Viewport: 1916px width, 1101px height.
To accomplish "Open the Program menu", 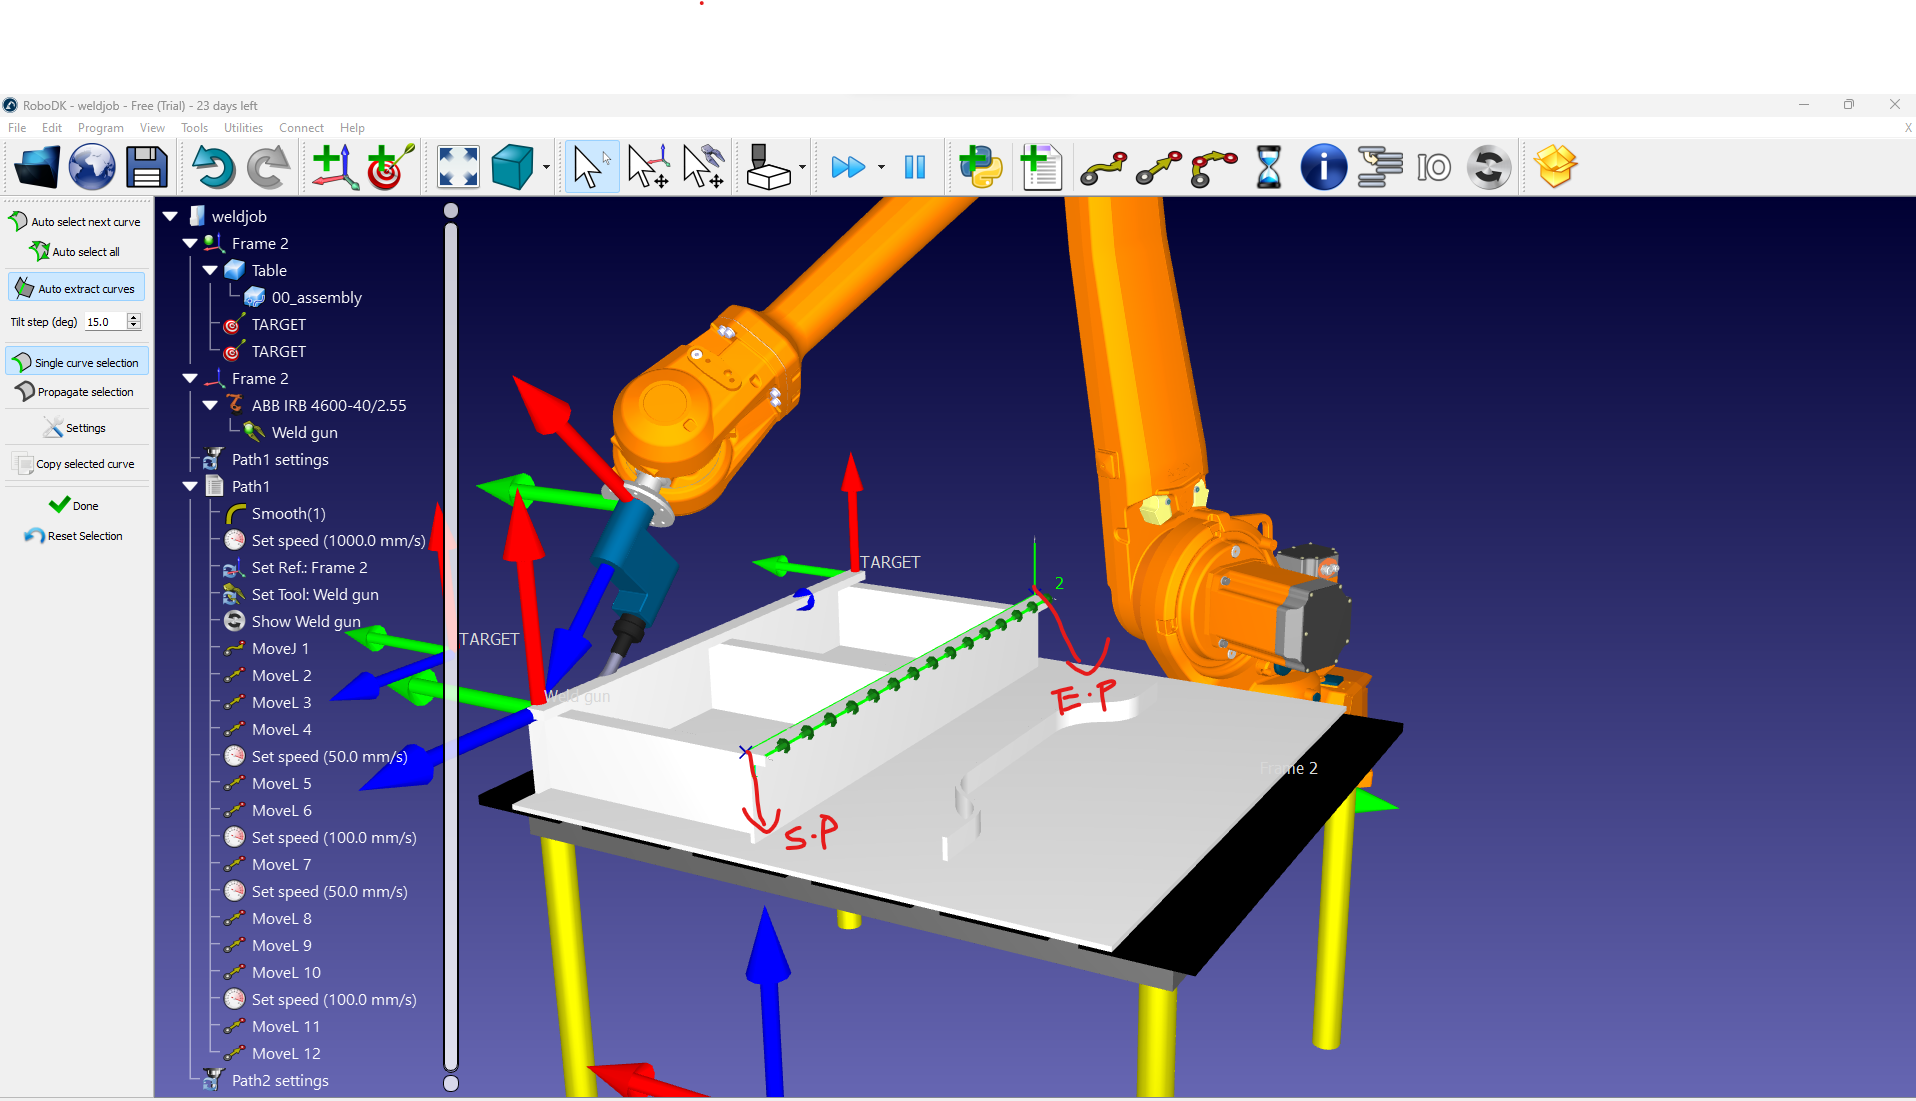I will (100, 128).
